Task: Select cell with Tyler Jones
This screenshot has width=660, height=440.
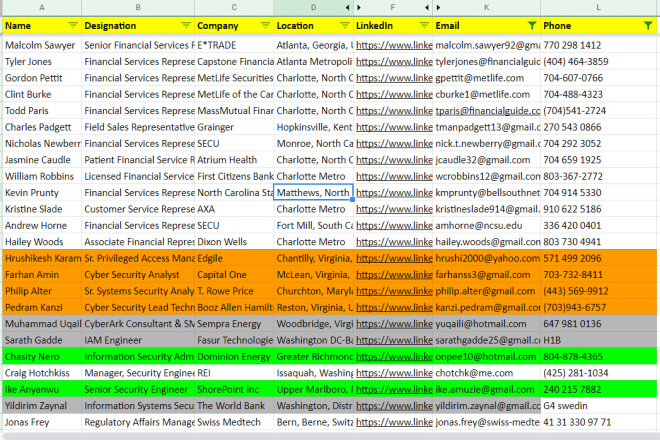Action: pyautogui.click(x=42, y=61)
